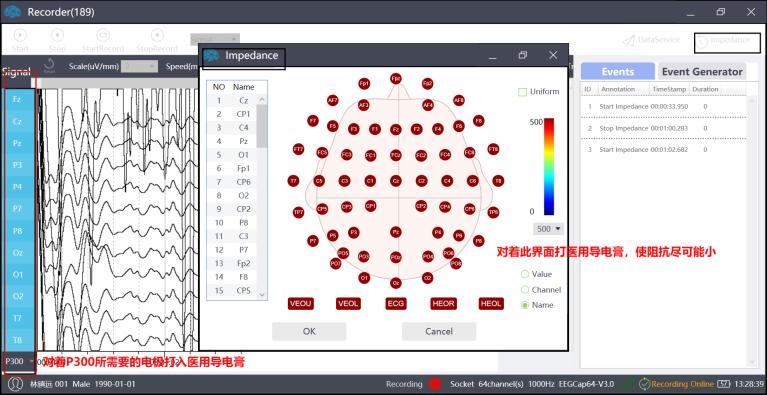Select the Value radio option
The image size is (767, 395).
pyautogui.click(x=525, y=274)
